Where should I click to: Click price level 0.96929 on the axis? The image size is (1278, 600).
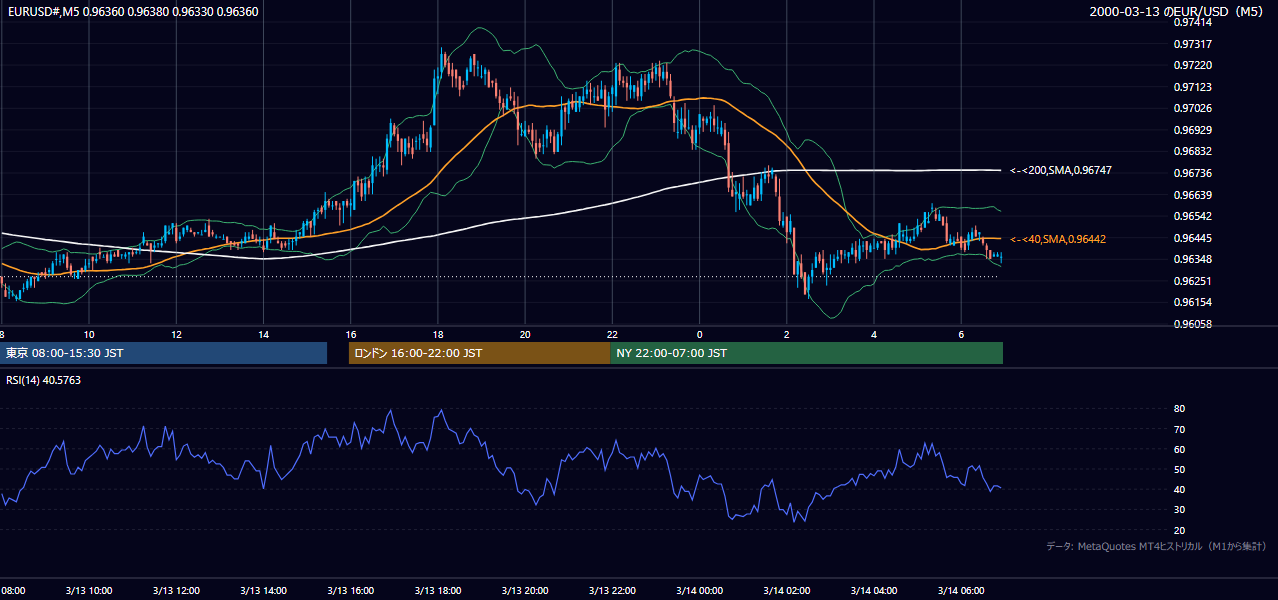[x=1194, y=130]
